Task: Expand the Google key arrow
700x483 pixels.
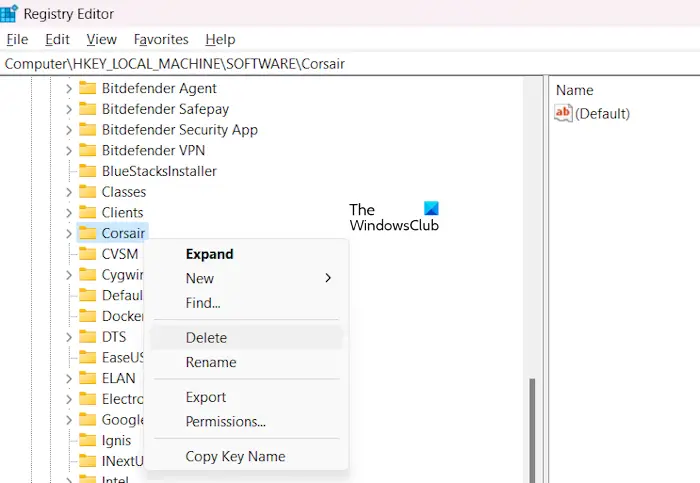Action: tap(68, 420)
